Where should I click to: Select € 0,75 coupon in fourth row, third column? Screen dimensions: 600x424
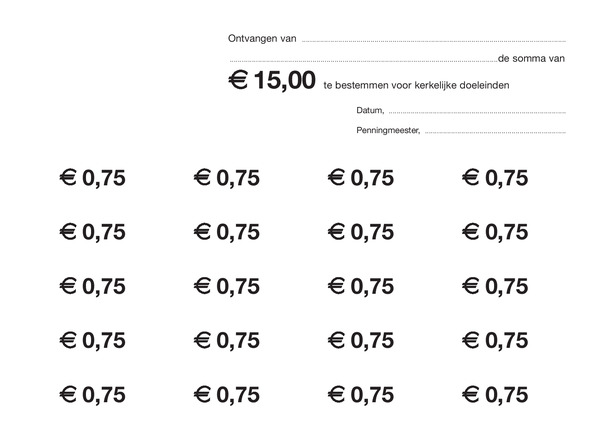tap(361, 341)
